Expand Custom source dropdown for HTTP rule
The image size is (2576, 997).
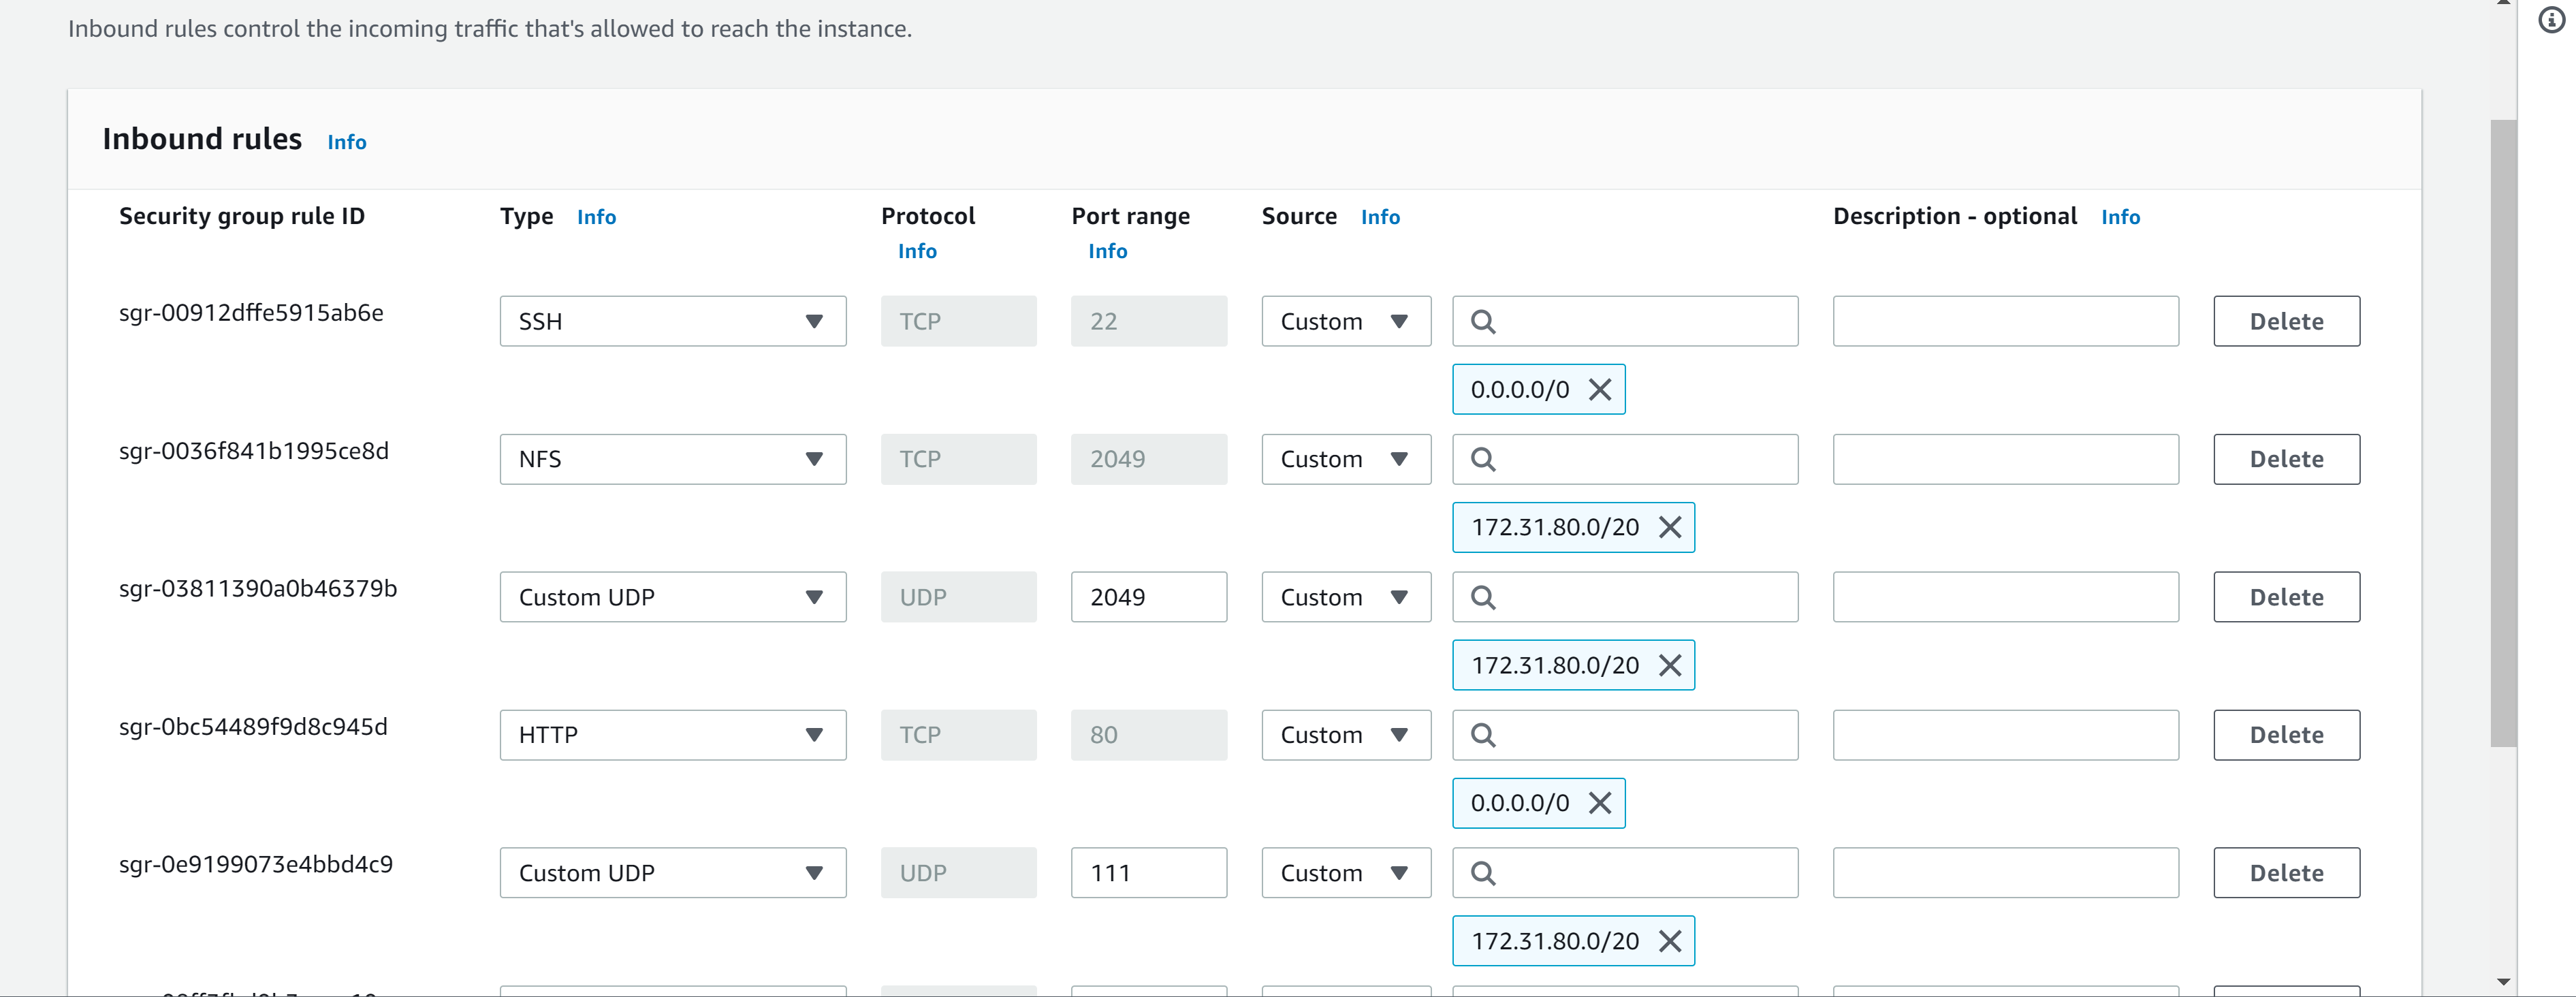point(1345,735)
